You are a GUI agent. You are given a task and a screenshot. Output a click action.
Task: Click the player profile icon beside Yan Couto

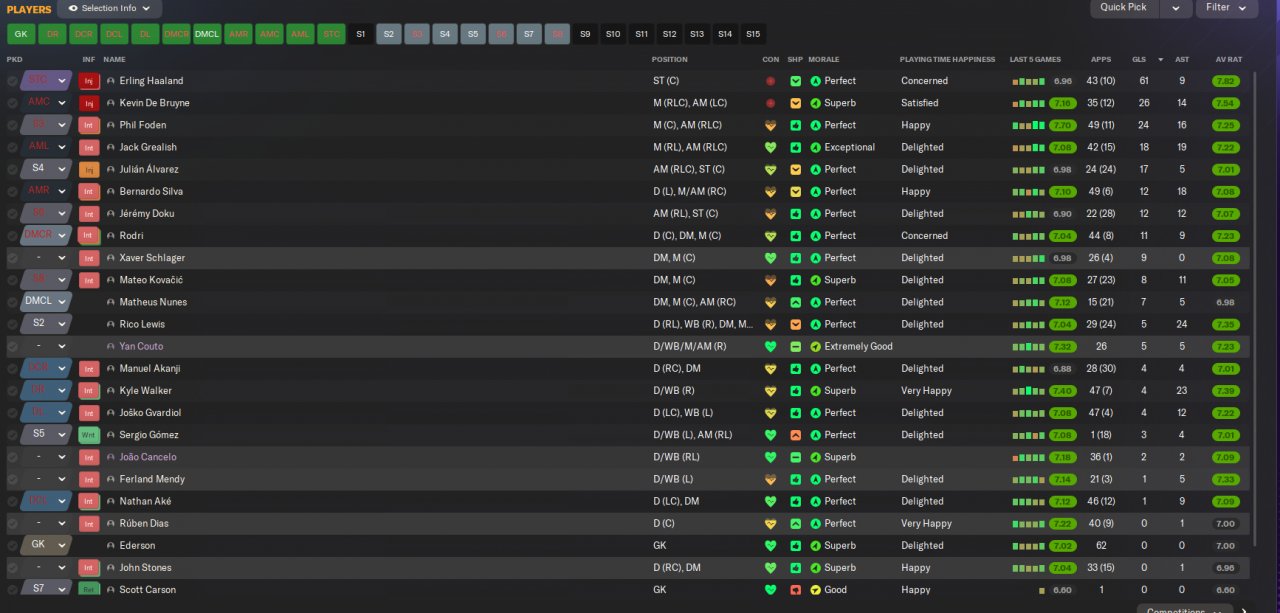(111, 346)
